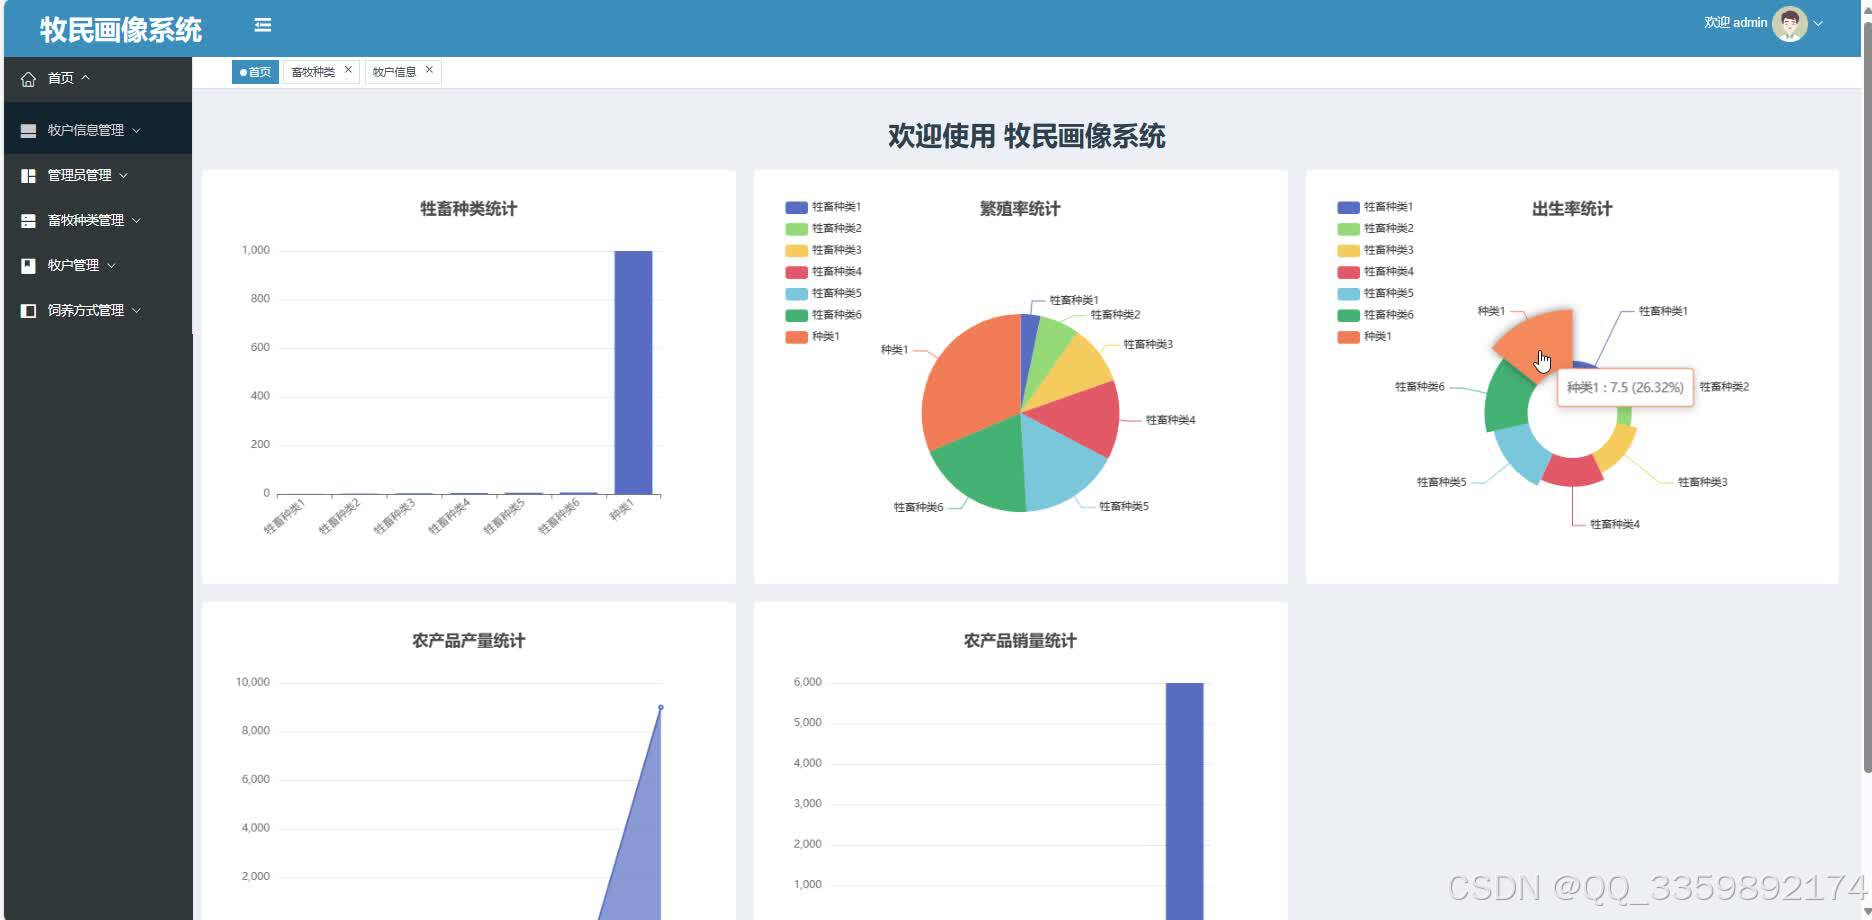Close the 牧户信息 tab
Viewport: 1872px width, 920px height.
coord(429,70)
